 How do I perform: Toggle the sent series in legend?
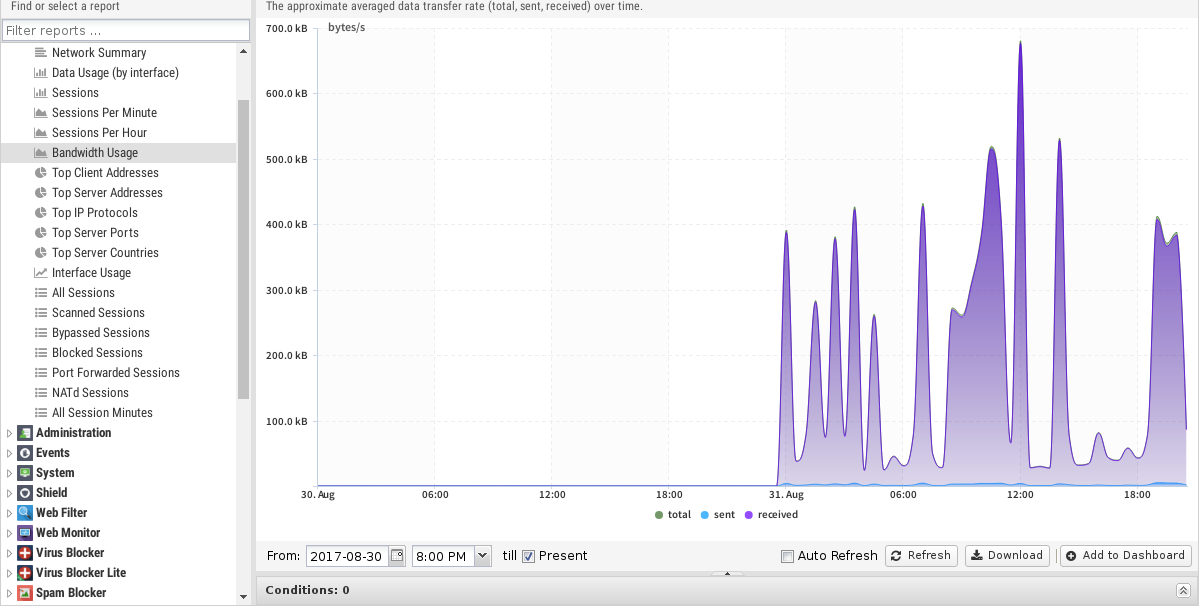(x=718, y=515)
